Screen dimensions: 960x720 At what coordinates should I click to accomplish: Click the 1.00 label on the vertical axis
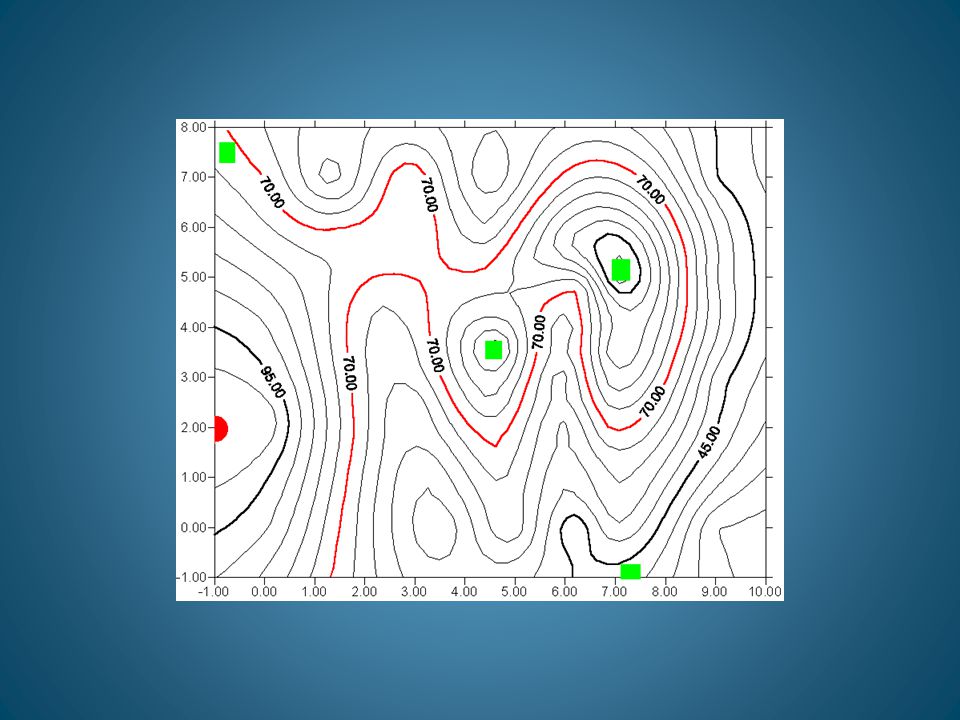[x=193, y=477]
